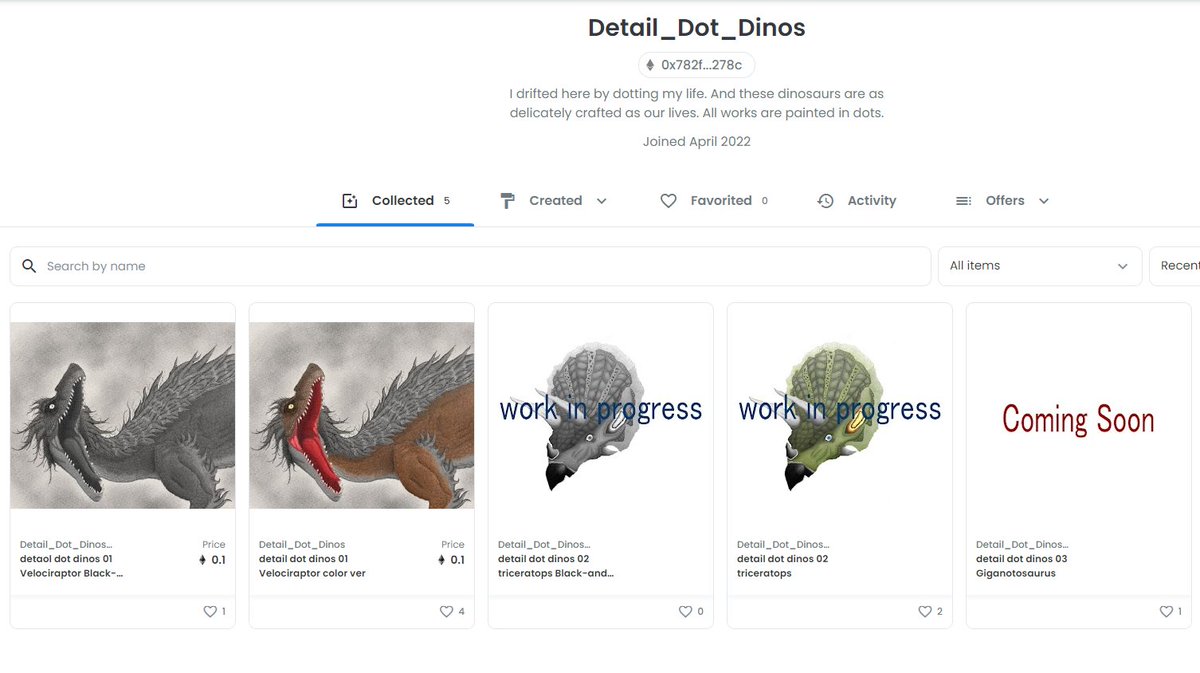This screenshot has width=1200, height=673.
Task: Click 'detail dot dinos 03' title text
Action: [x=1022, y=559]
